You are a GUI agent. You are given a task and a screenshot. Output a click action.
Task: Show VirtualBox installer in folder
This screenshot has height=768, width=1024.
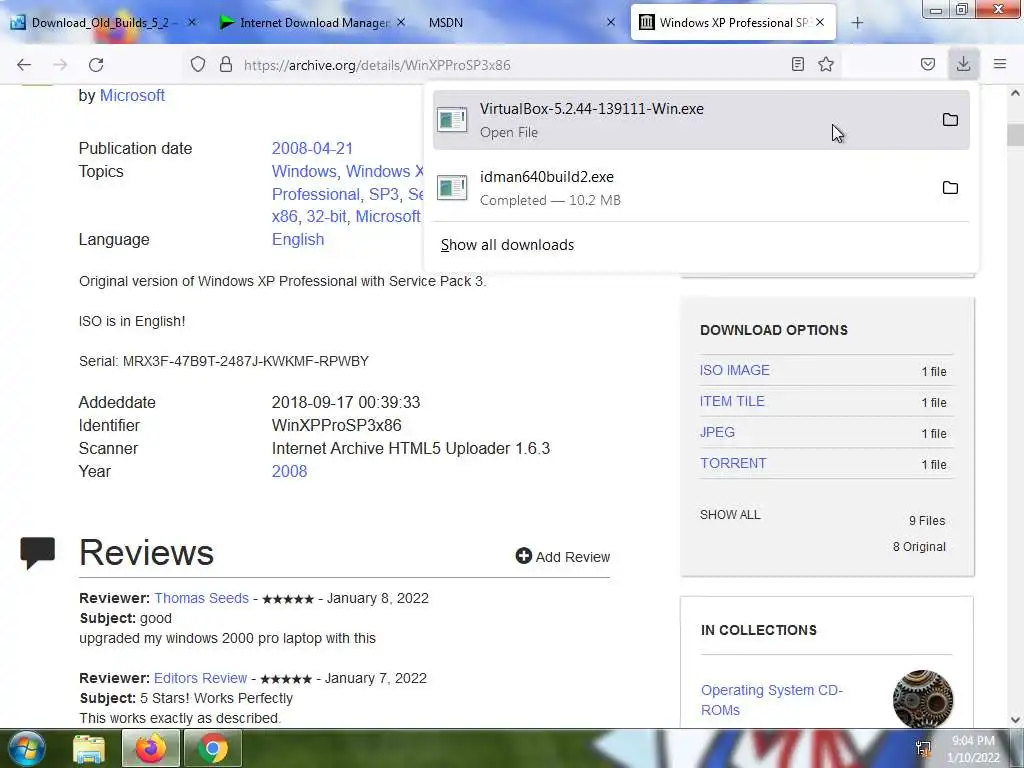[950, 120]
